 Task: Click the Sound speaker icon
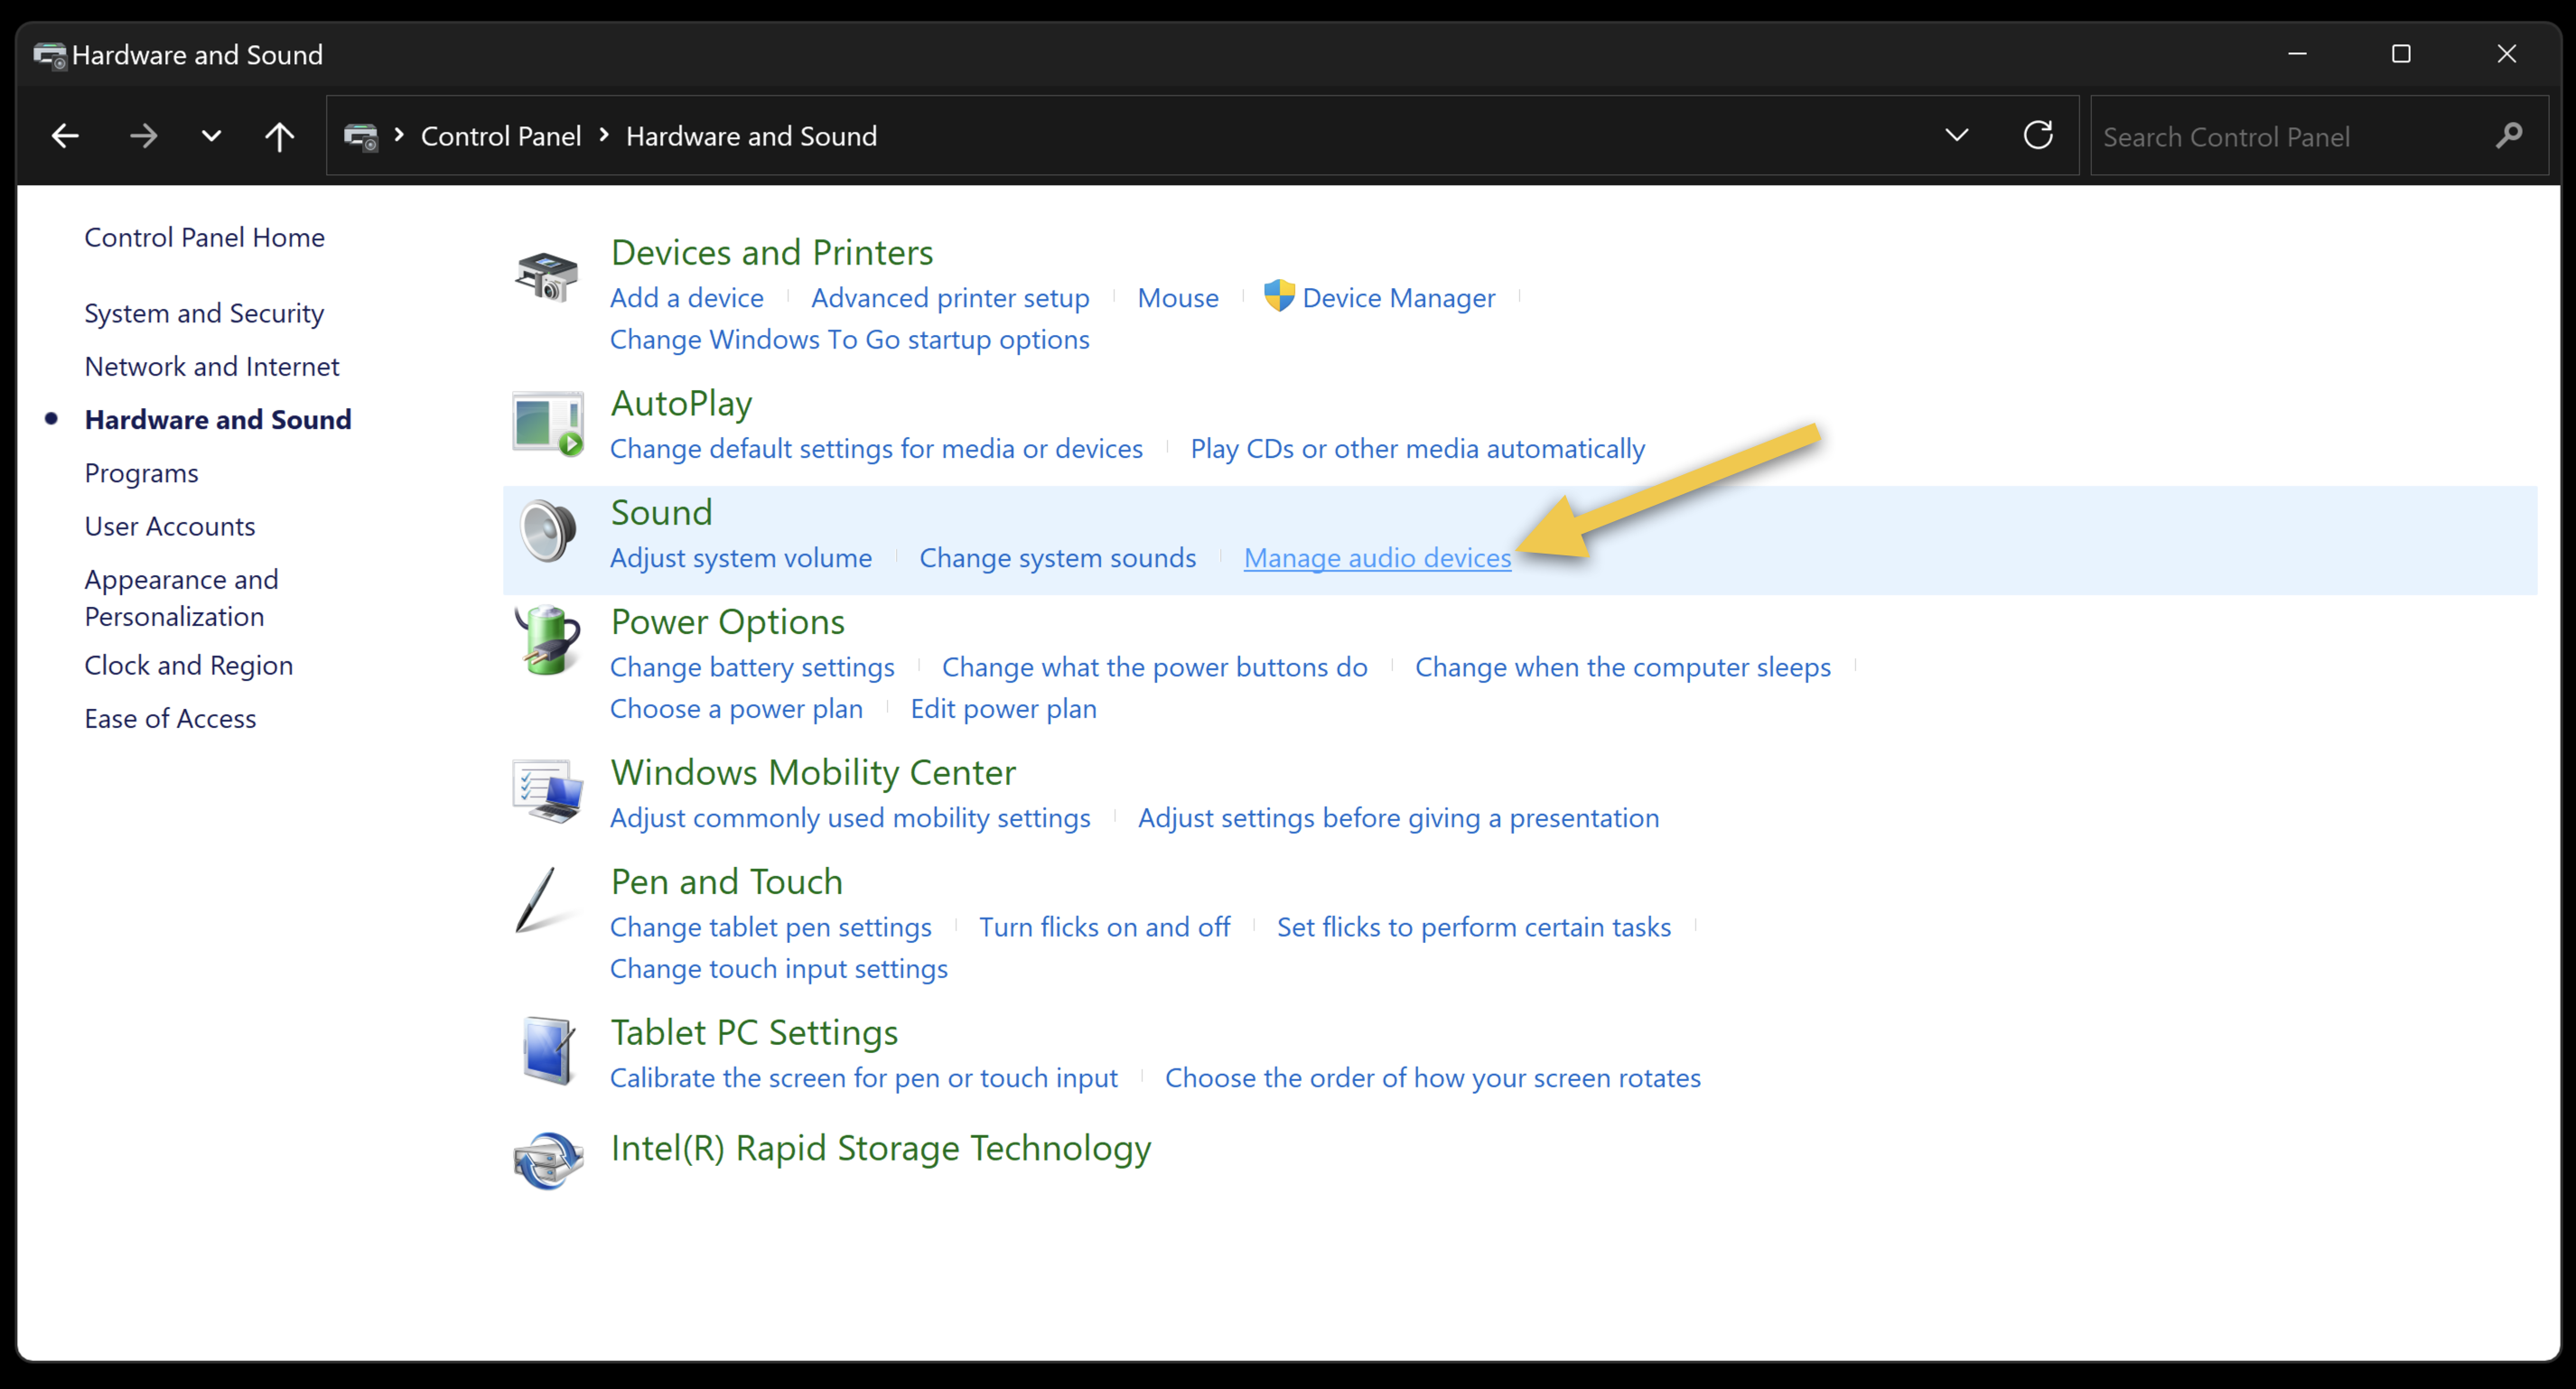click(x=547, y=531)
